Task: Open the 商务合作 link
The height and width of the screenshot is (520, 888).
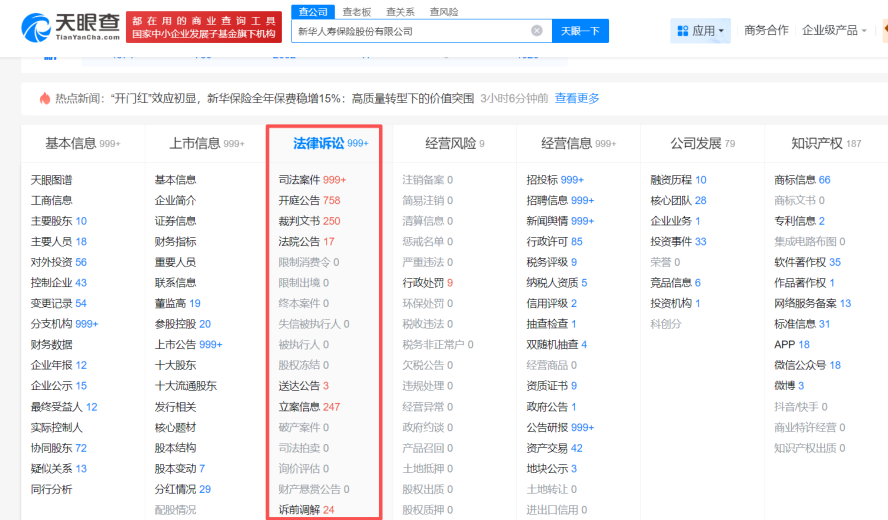Action: pyautogui.click(x=766, y=31)
